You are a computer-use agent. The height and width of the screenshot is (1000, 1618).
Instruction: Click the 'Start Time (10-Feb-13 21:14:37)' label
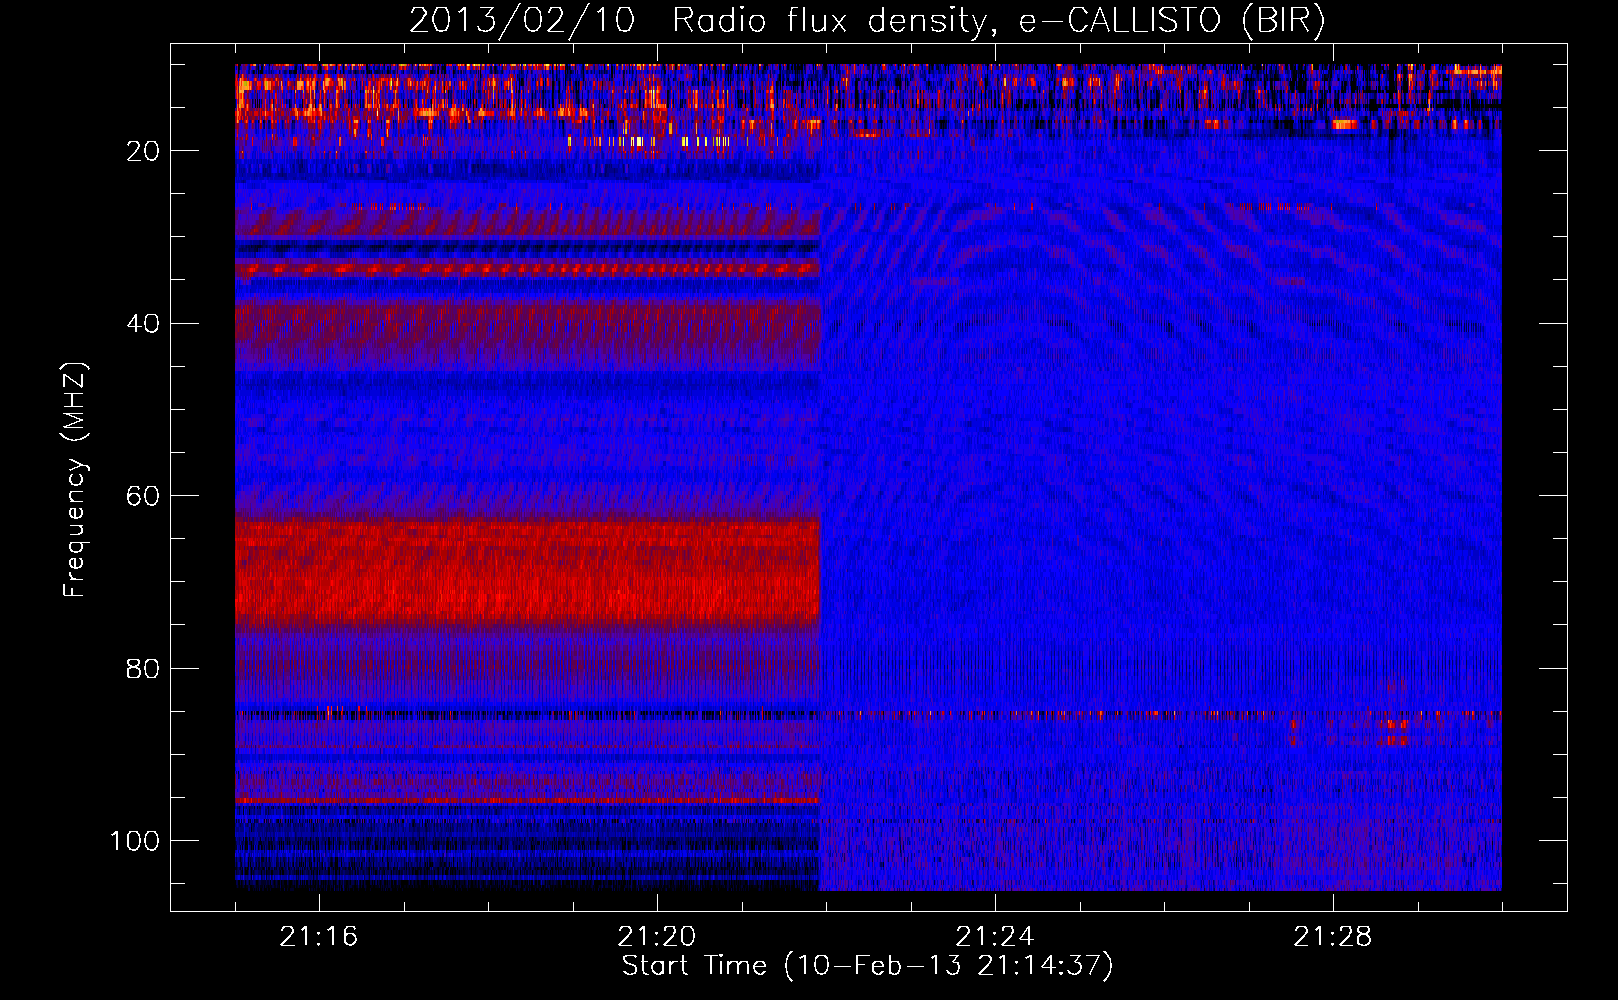tap(867, 966)
